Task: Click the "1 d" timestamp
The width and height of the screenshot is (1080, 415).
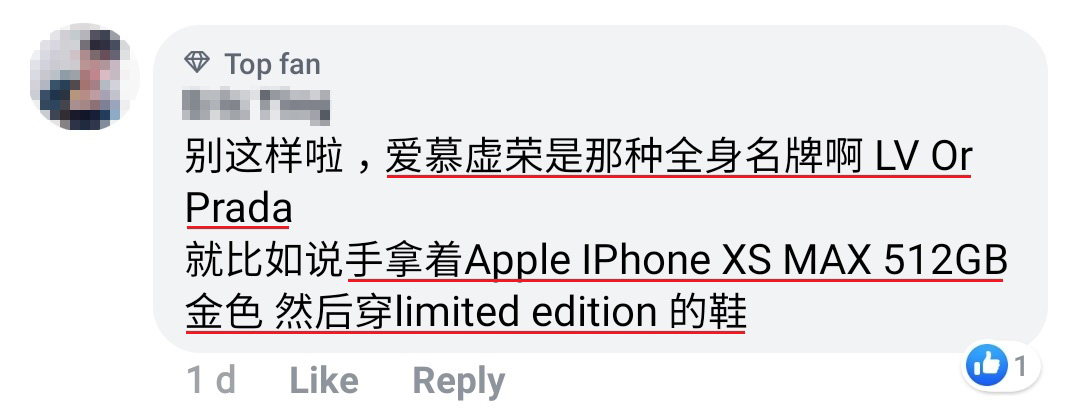Action: pos(211,380)
